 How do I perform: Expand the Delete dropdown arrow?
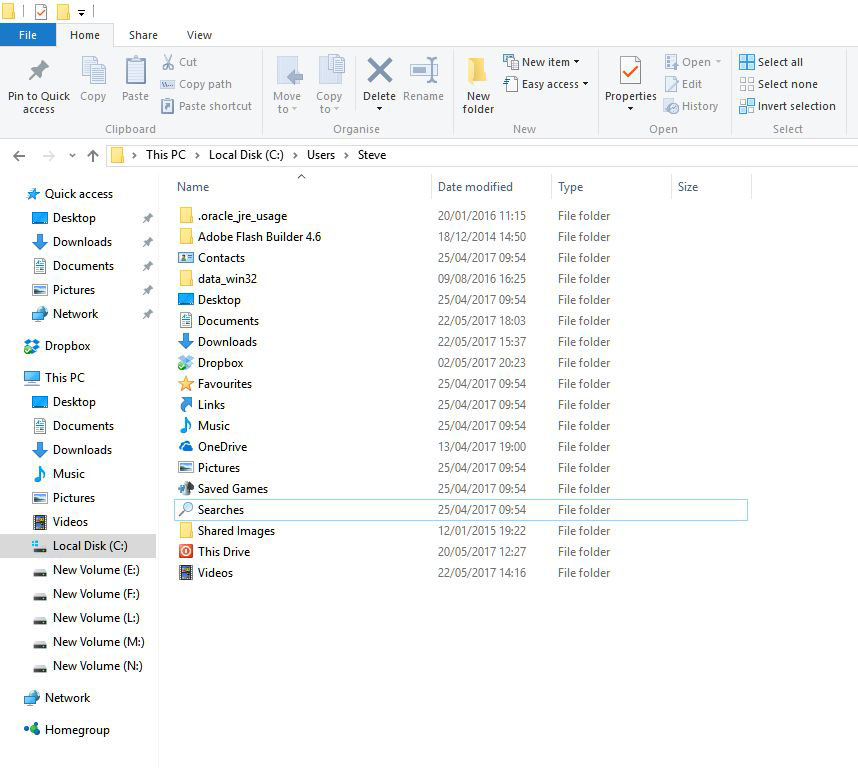(x=379, y=108)
